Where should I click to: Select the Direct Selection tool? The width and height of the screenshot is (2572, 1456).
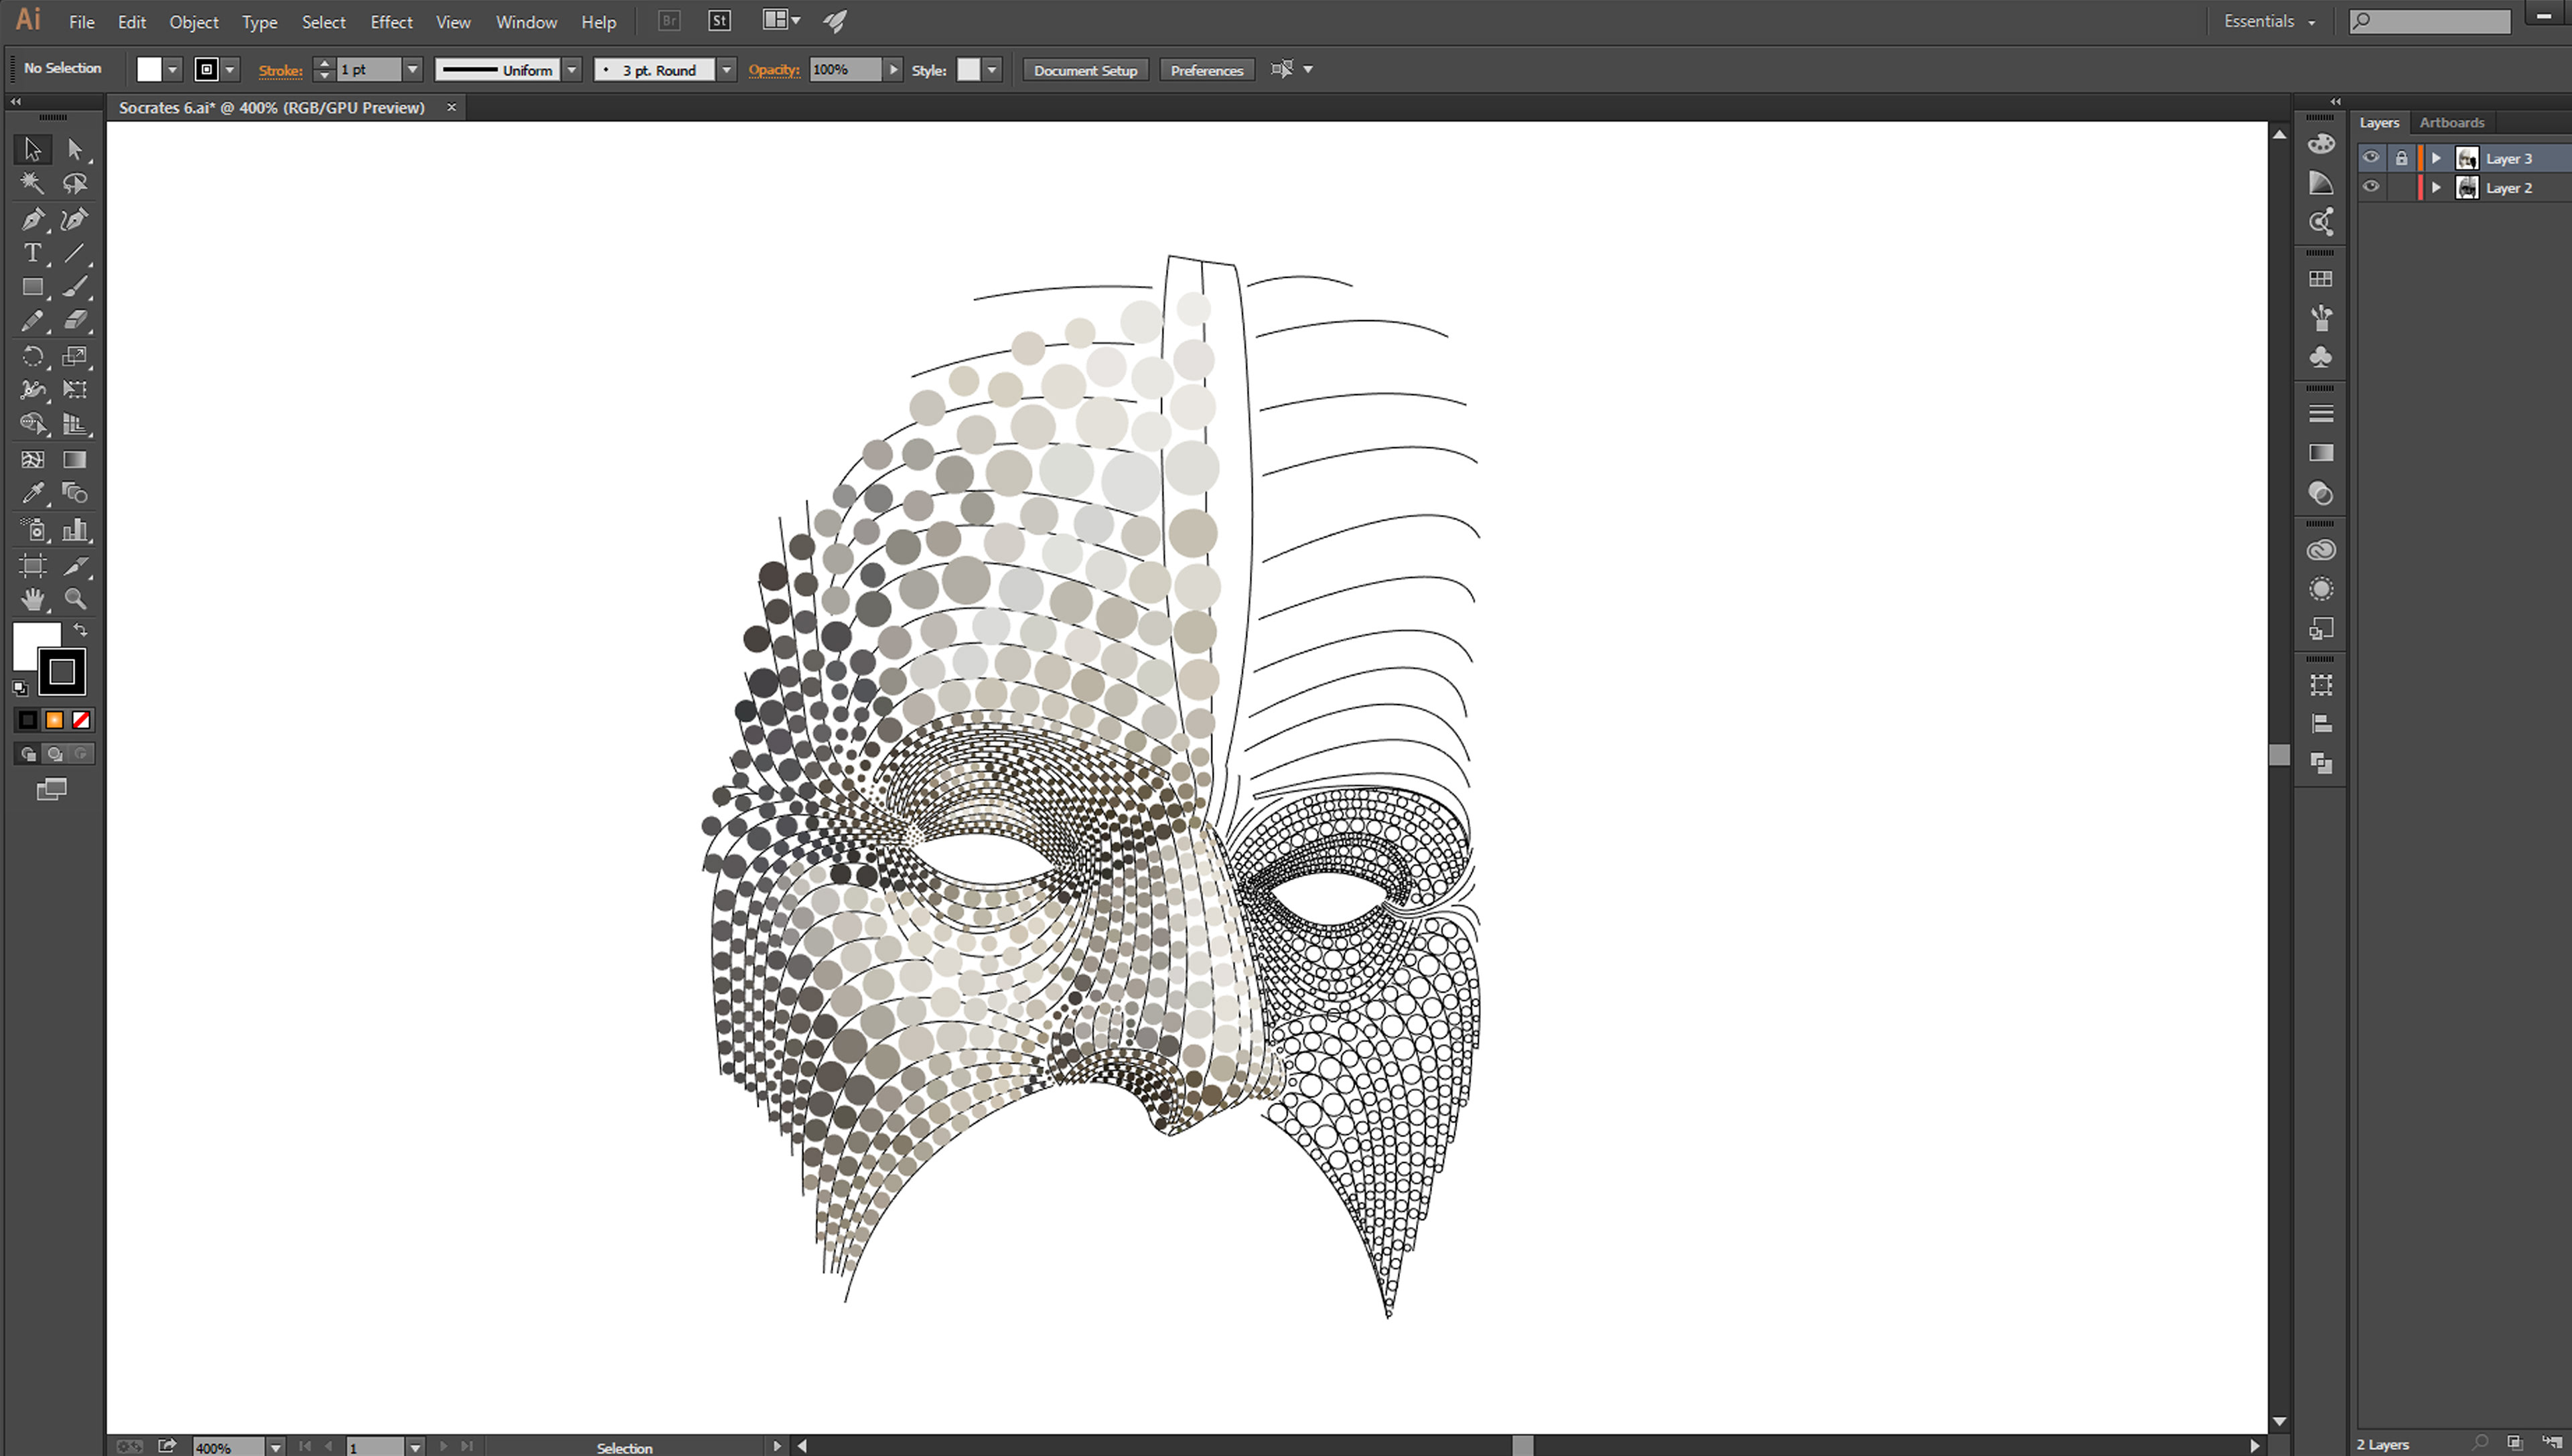coord(75,149)
